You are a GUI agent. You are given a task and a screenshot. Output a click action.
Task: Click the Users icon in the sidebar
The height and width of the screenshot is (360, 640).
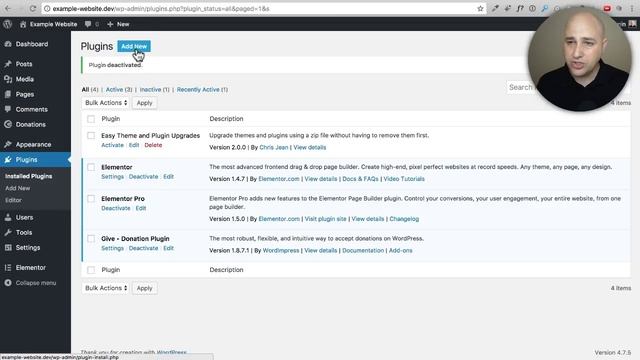[8, 218]
